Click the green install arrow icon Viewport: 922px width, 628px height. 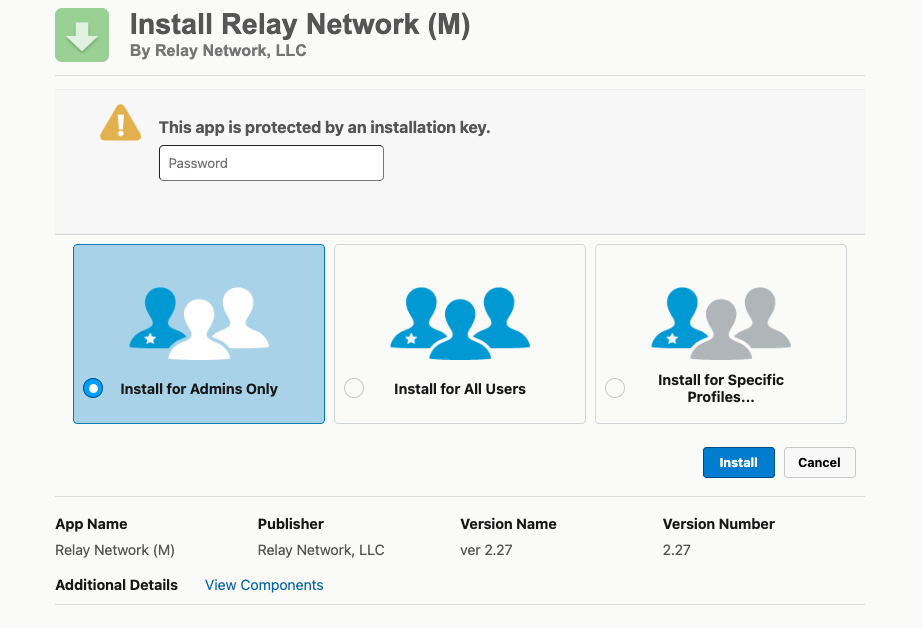tap(82, 35)
